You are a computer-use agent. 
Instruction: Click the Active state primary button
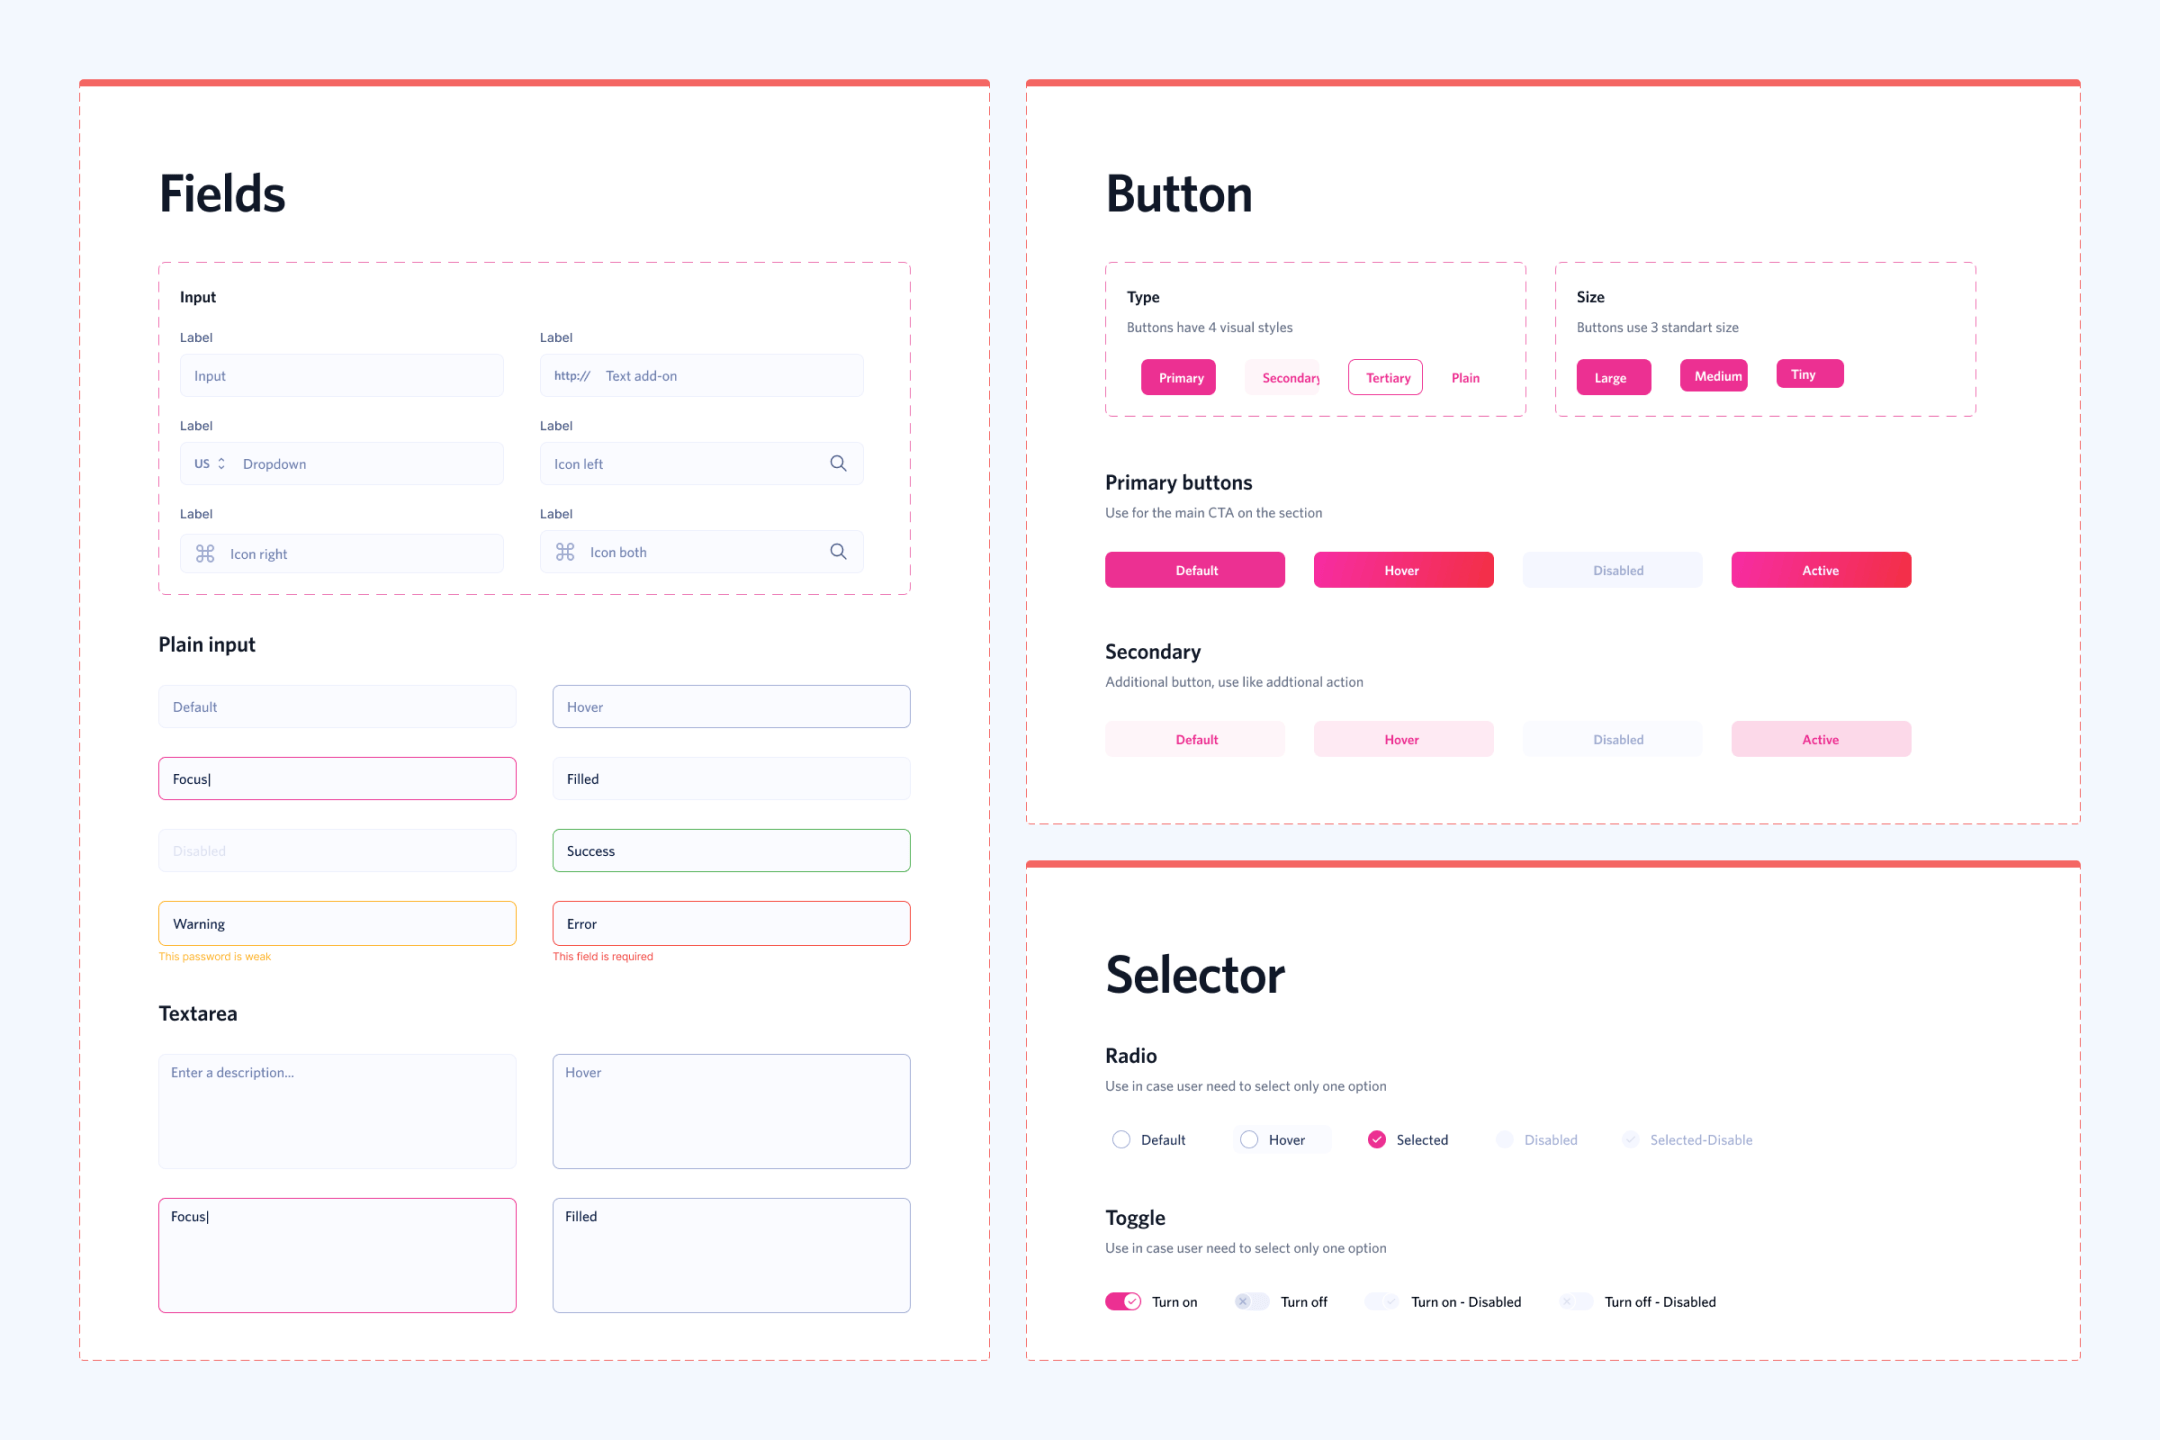pyautogui.click(x=1822, y=569)
